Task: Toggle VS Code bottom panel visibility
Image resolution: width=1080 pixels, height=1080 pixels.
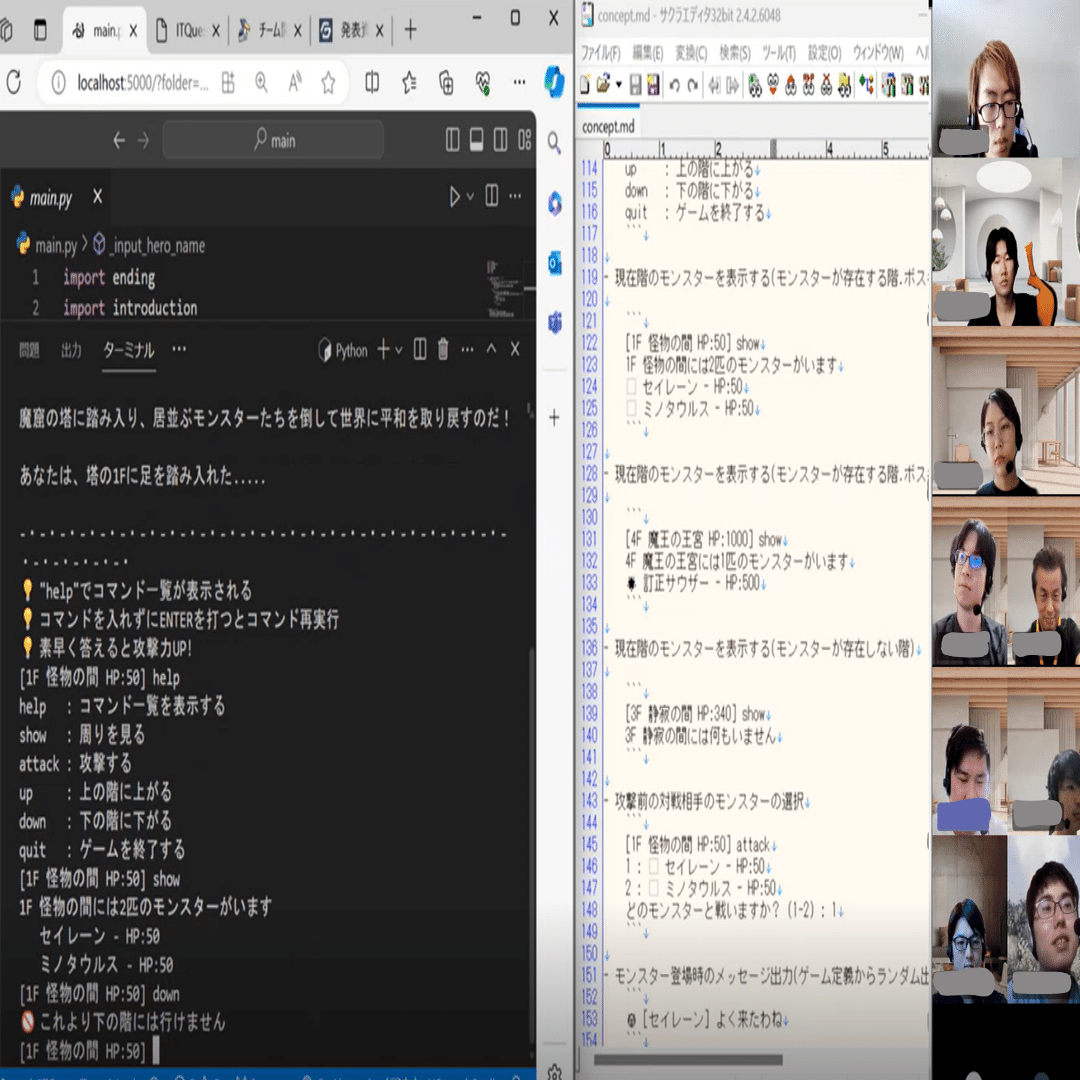Action: point(476,140)
